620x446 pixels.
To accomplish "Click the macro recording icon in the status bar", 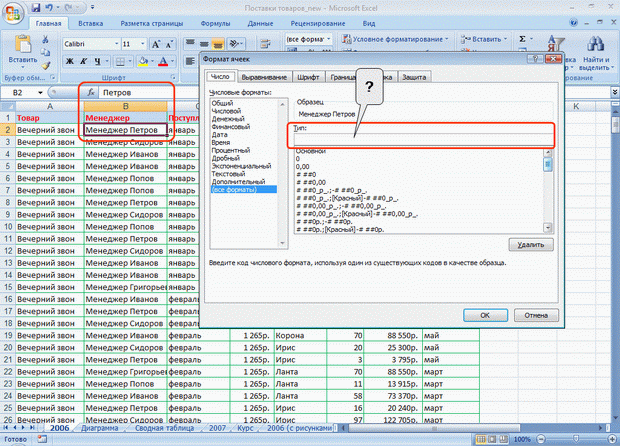I will [x=42, y=439].
